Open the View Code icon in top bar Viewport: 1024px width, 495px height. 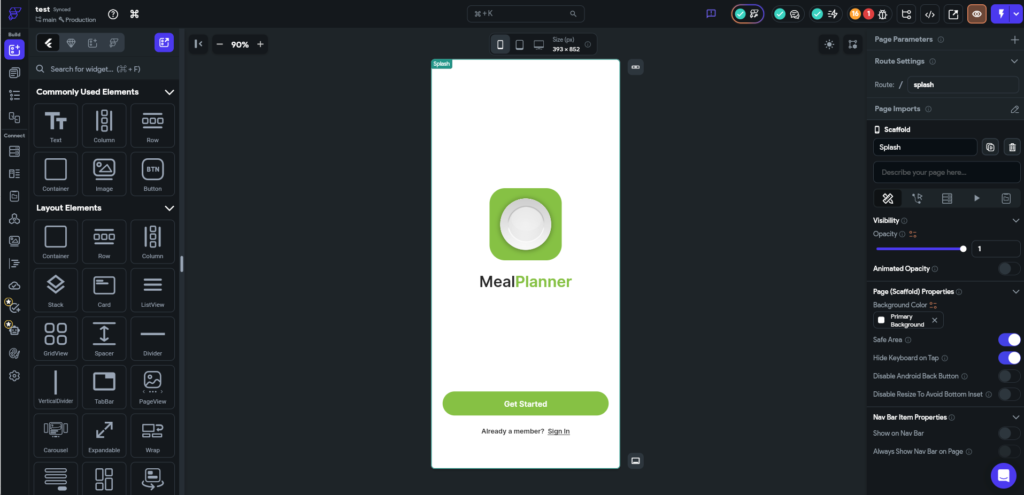click(929, 14)
